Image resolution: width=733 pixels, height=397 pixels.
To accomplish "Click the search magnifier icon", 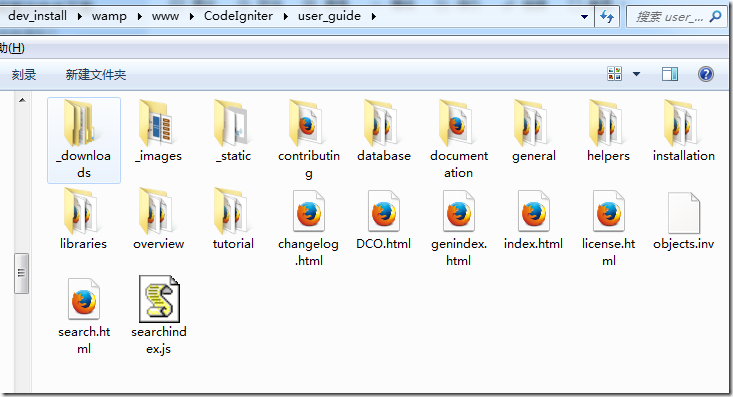I will tap(715, 17).
